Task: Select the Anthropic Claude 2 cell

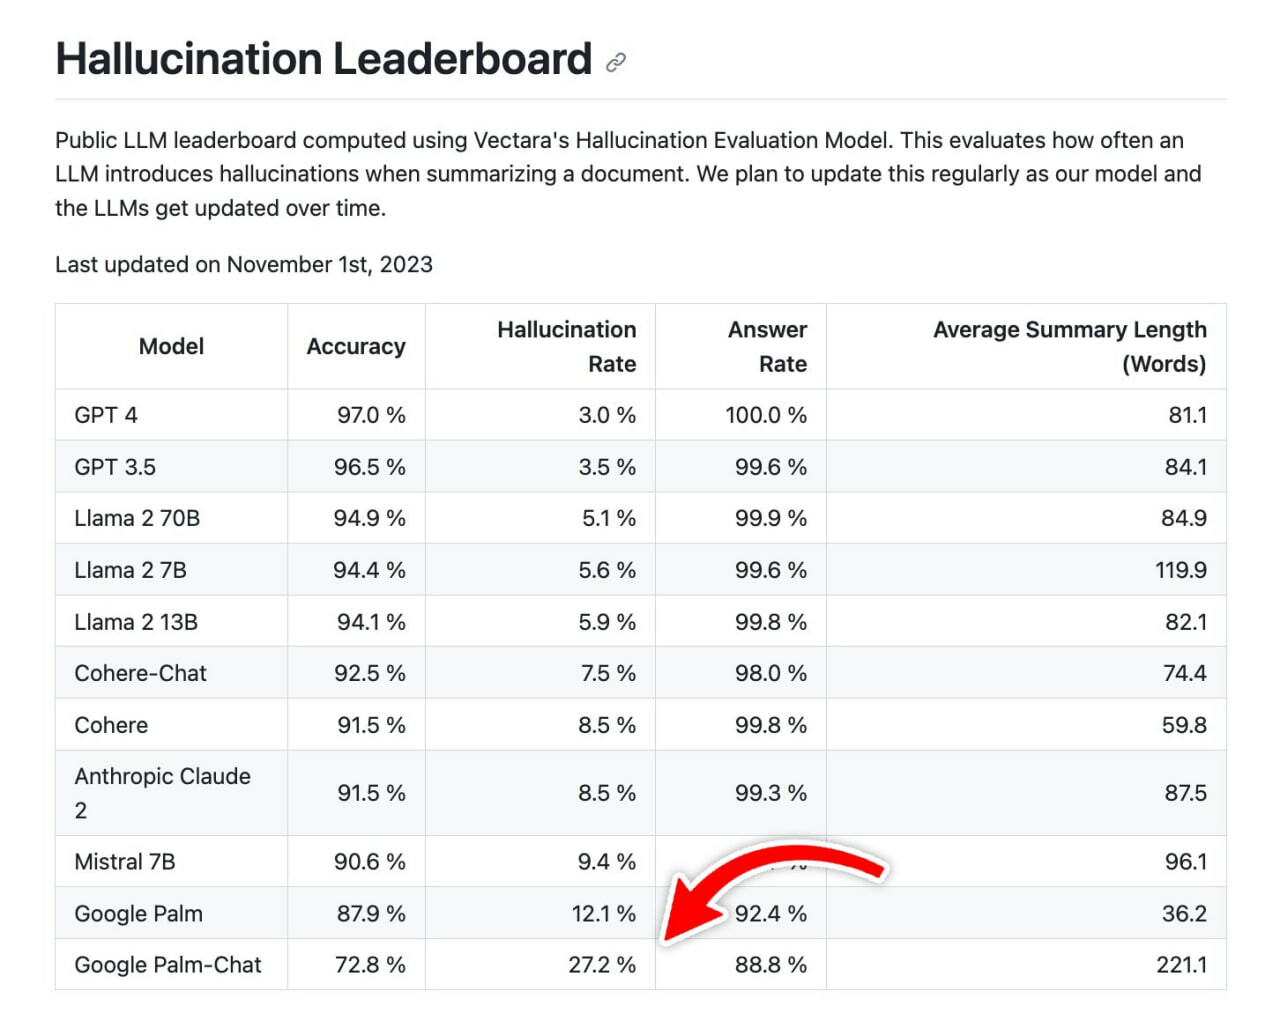Action: [171, 793]
